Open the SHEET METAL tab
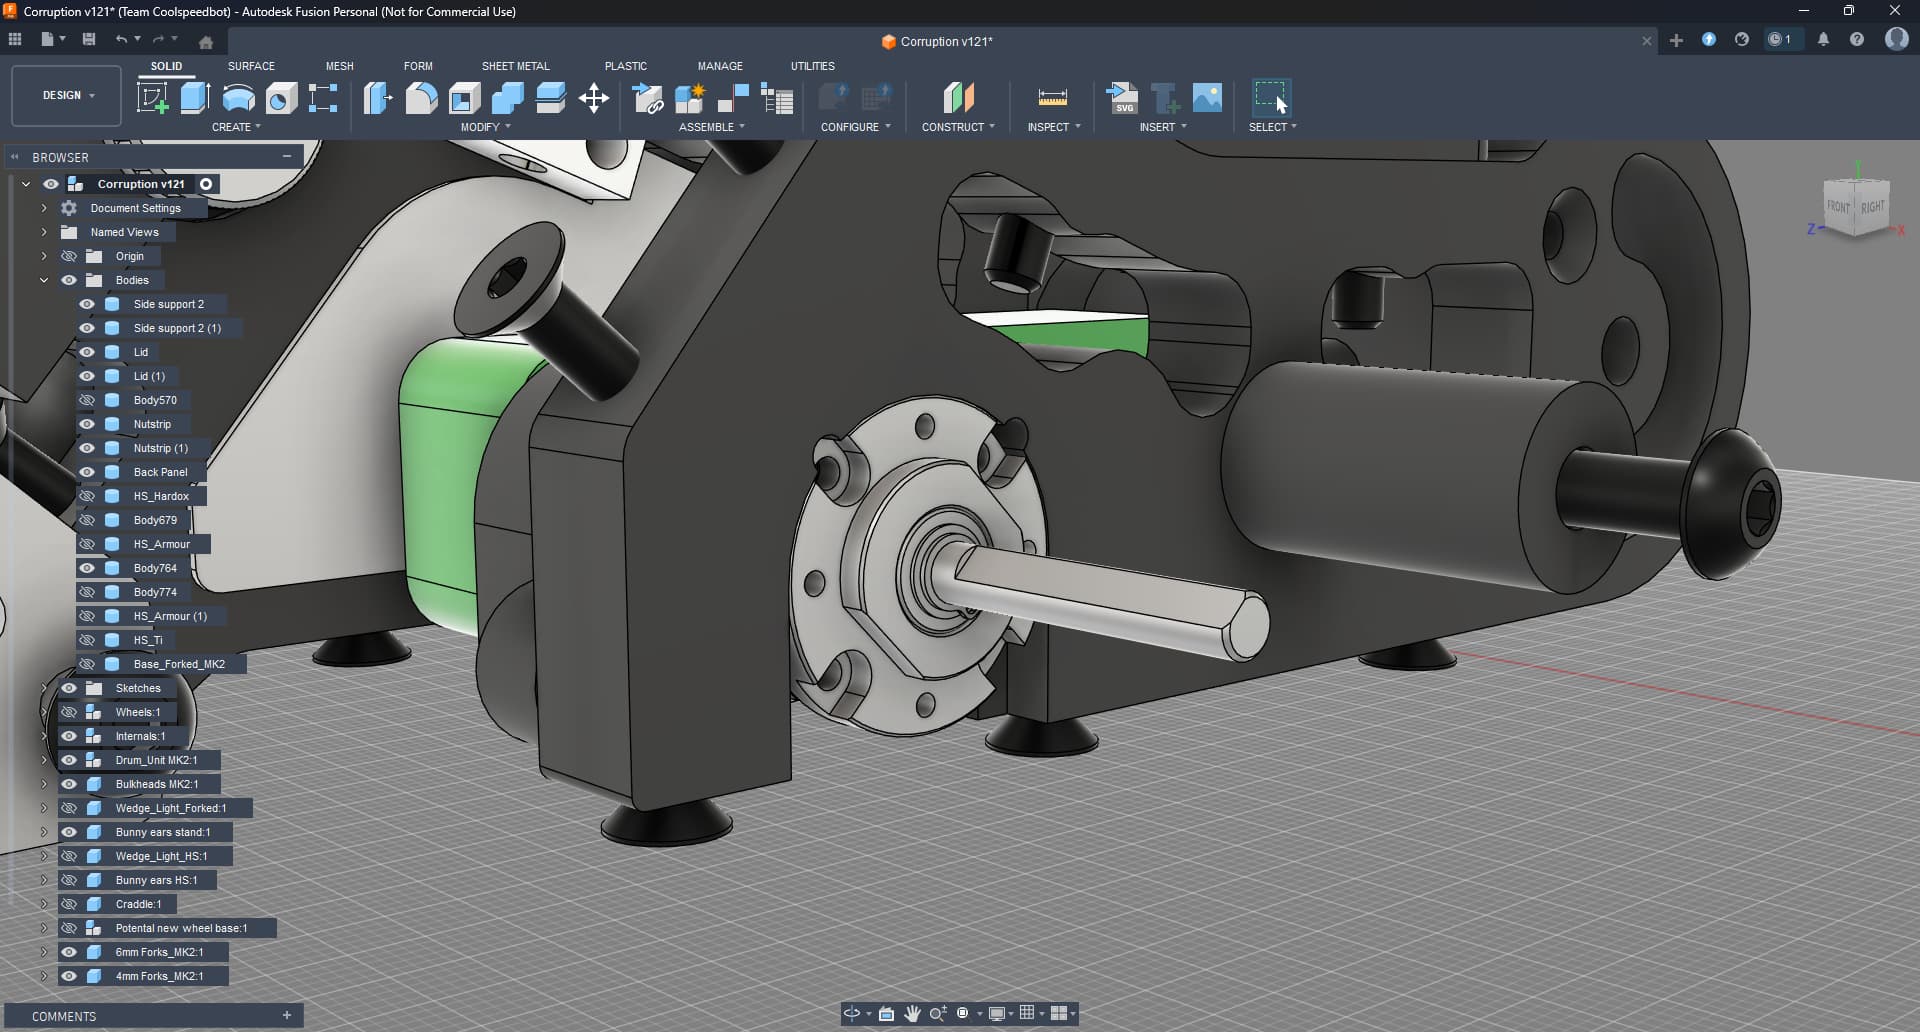Viewport: 1920px width, 1032px height. coord(515,66)
